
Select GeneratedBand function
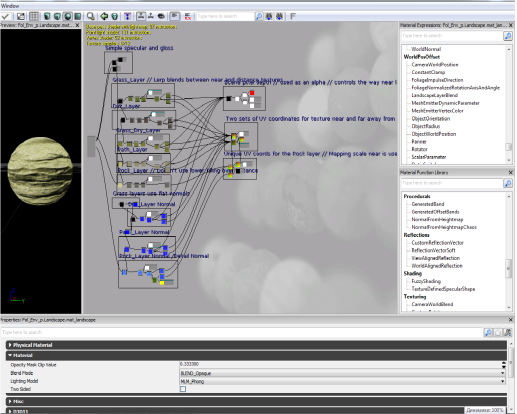tap(428, 204)
